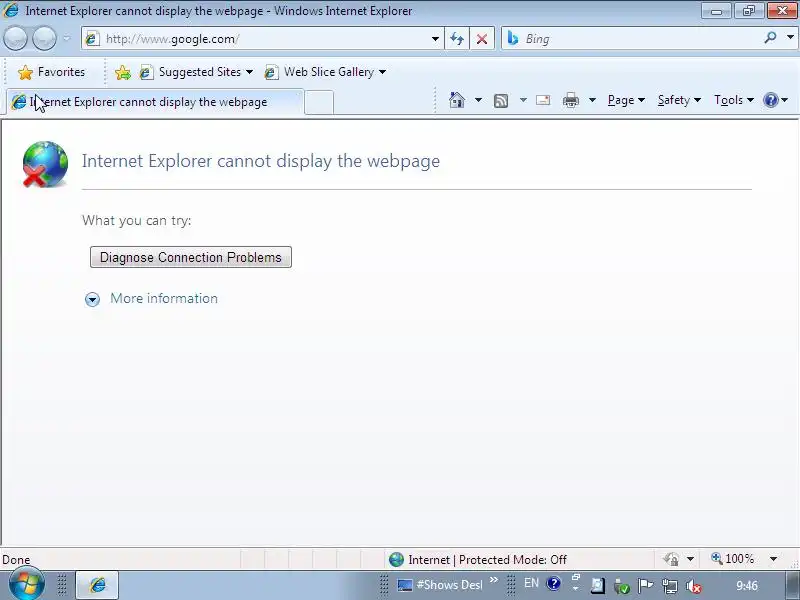Click the network connection tray icon
The width and height of the screenshot is (800, 600).
(669, 586)
